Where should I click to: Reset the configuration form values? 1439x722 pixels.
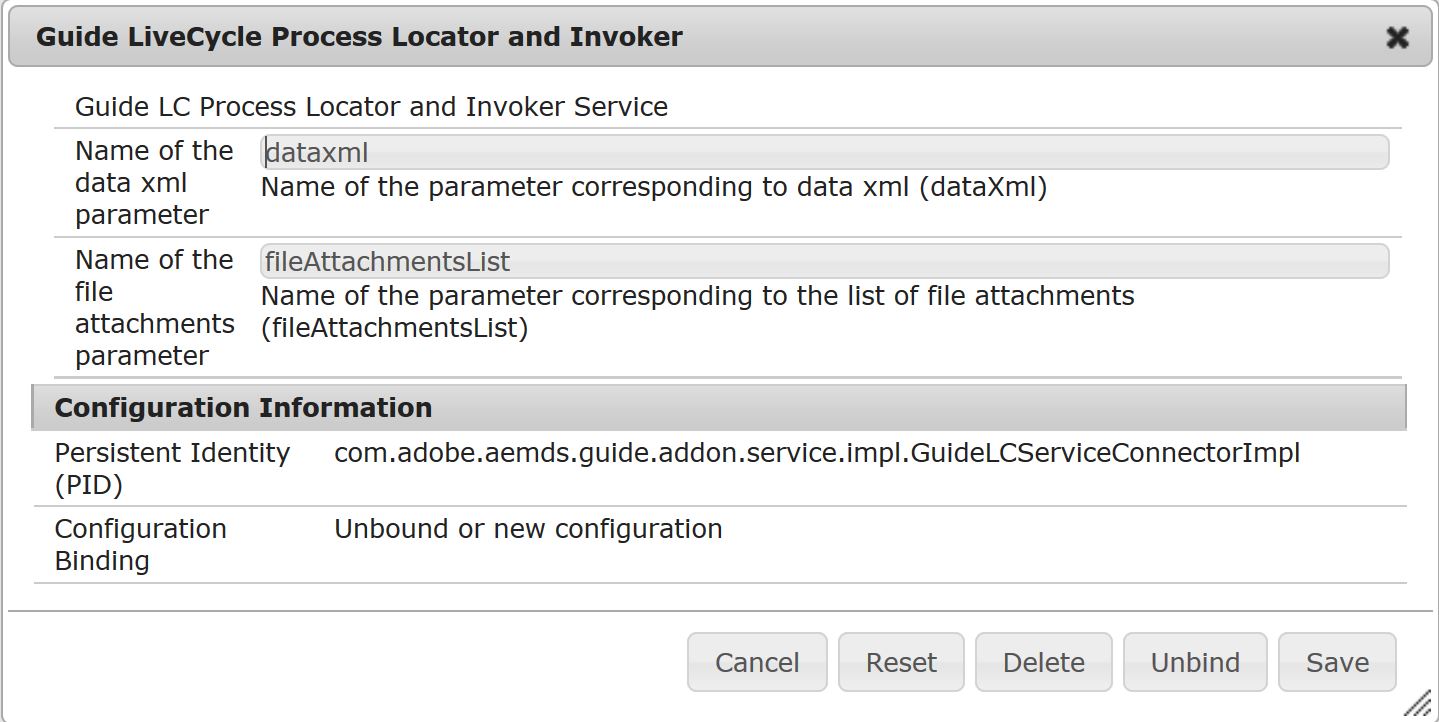pyautogui.click(x=901, y=662)
